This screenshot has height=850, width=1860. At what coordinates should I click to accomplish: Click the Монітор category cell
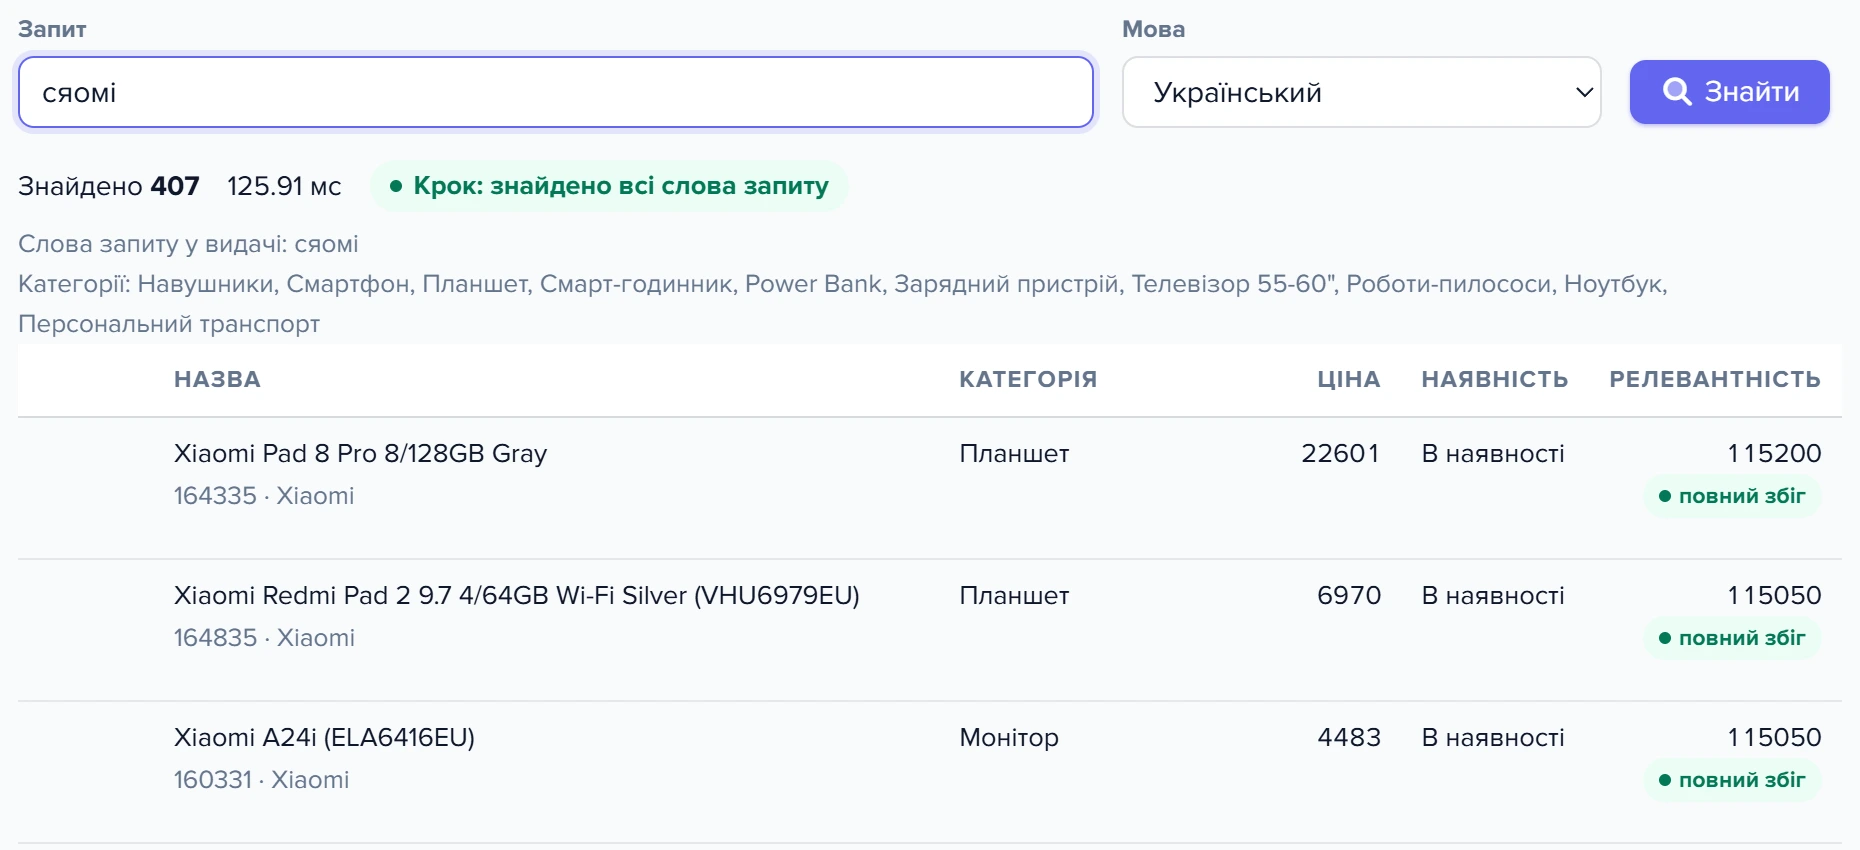[1009, 737]
